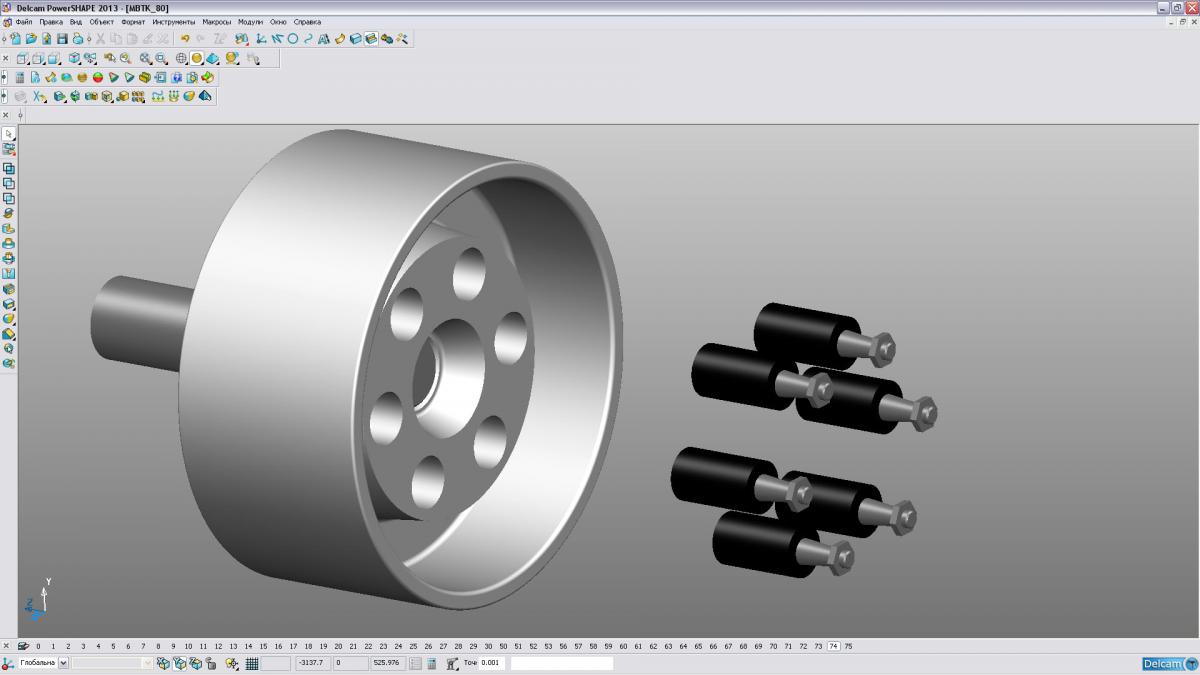Click the active Feature tool icon
This screenshot has width=1200, height=675.
click(371, 38)
